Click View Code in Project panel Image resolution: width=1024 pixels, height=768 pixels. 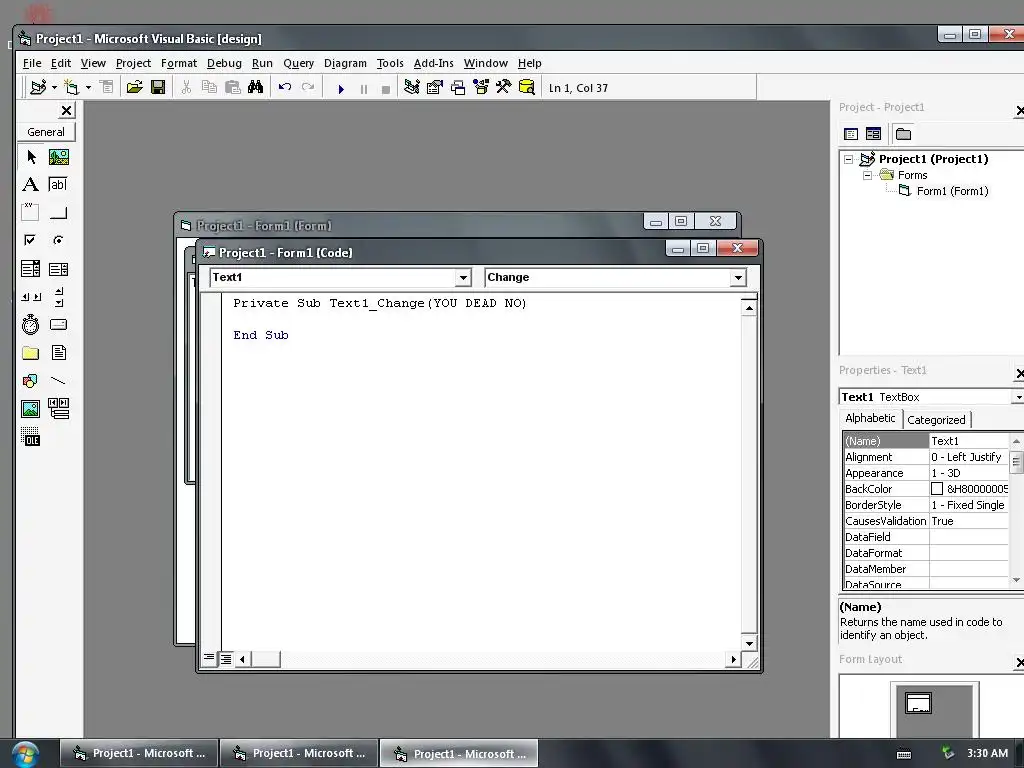851,134
